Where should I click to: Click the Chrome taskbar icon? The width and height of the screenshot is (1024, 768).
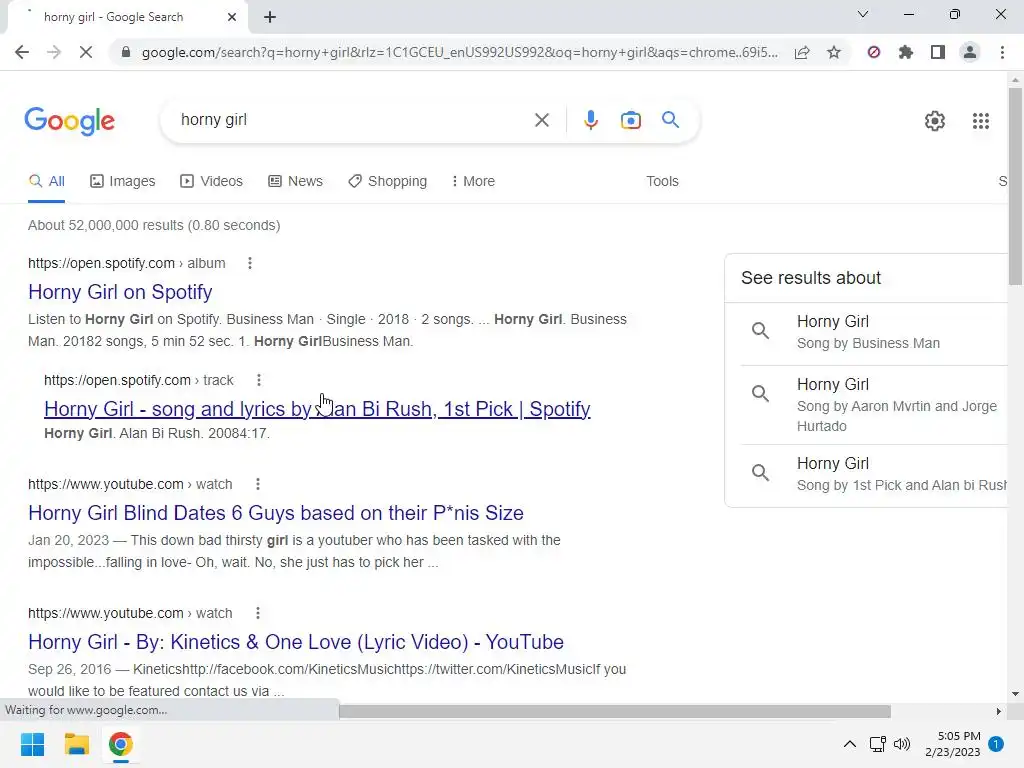pyautogui.click(x=120, y=744)
